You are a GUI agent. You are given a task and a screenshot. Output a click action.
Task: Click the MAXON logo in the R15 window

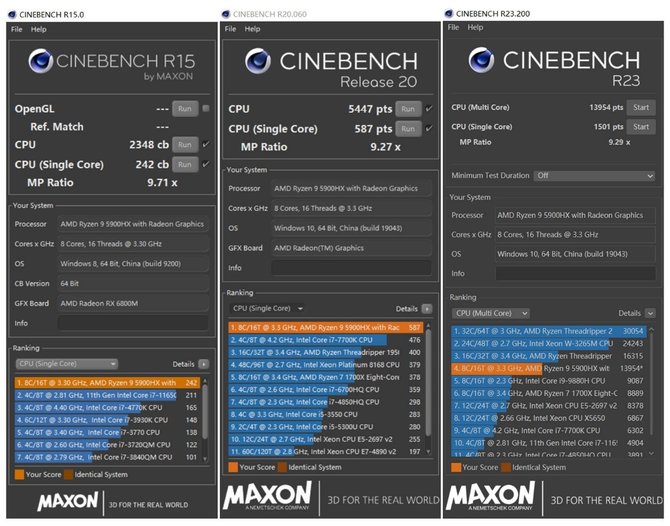point(68,501)
